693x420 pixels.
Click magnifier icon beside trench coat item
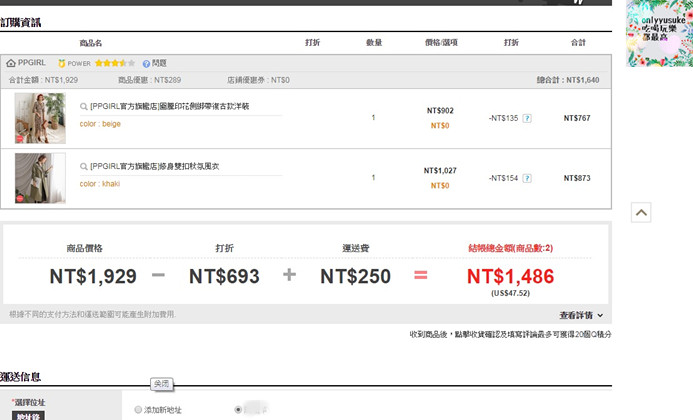click(83, 167)
